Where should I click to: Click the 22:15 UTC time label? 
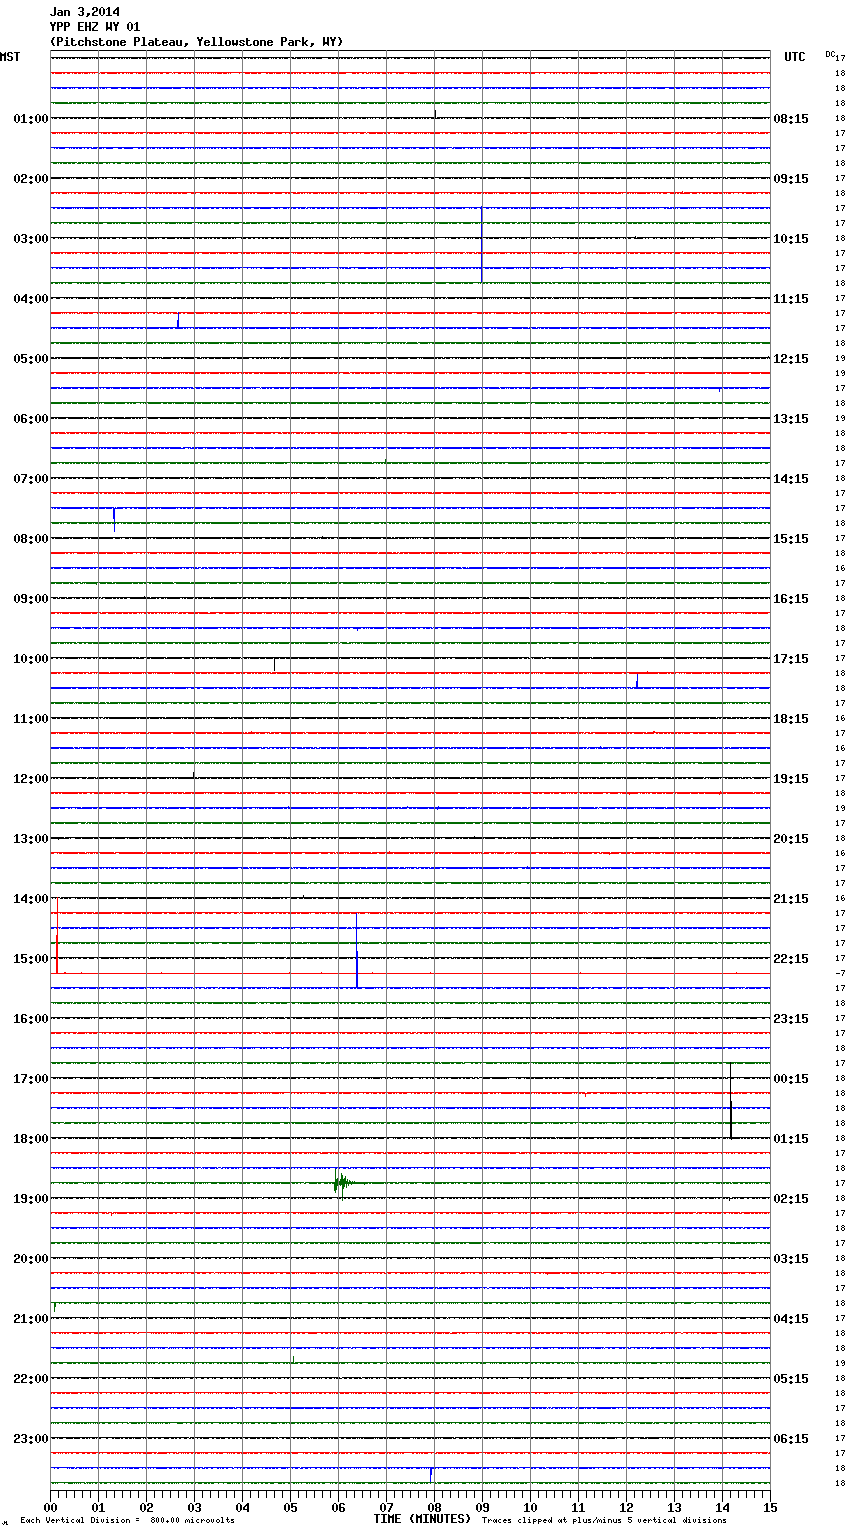(791, 959)
